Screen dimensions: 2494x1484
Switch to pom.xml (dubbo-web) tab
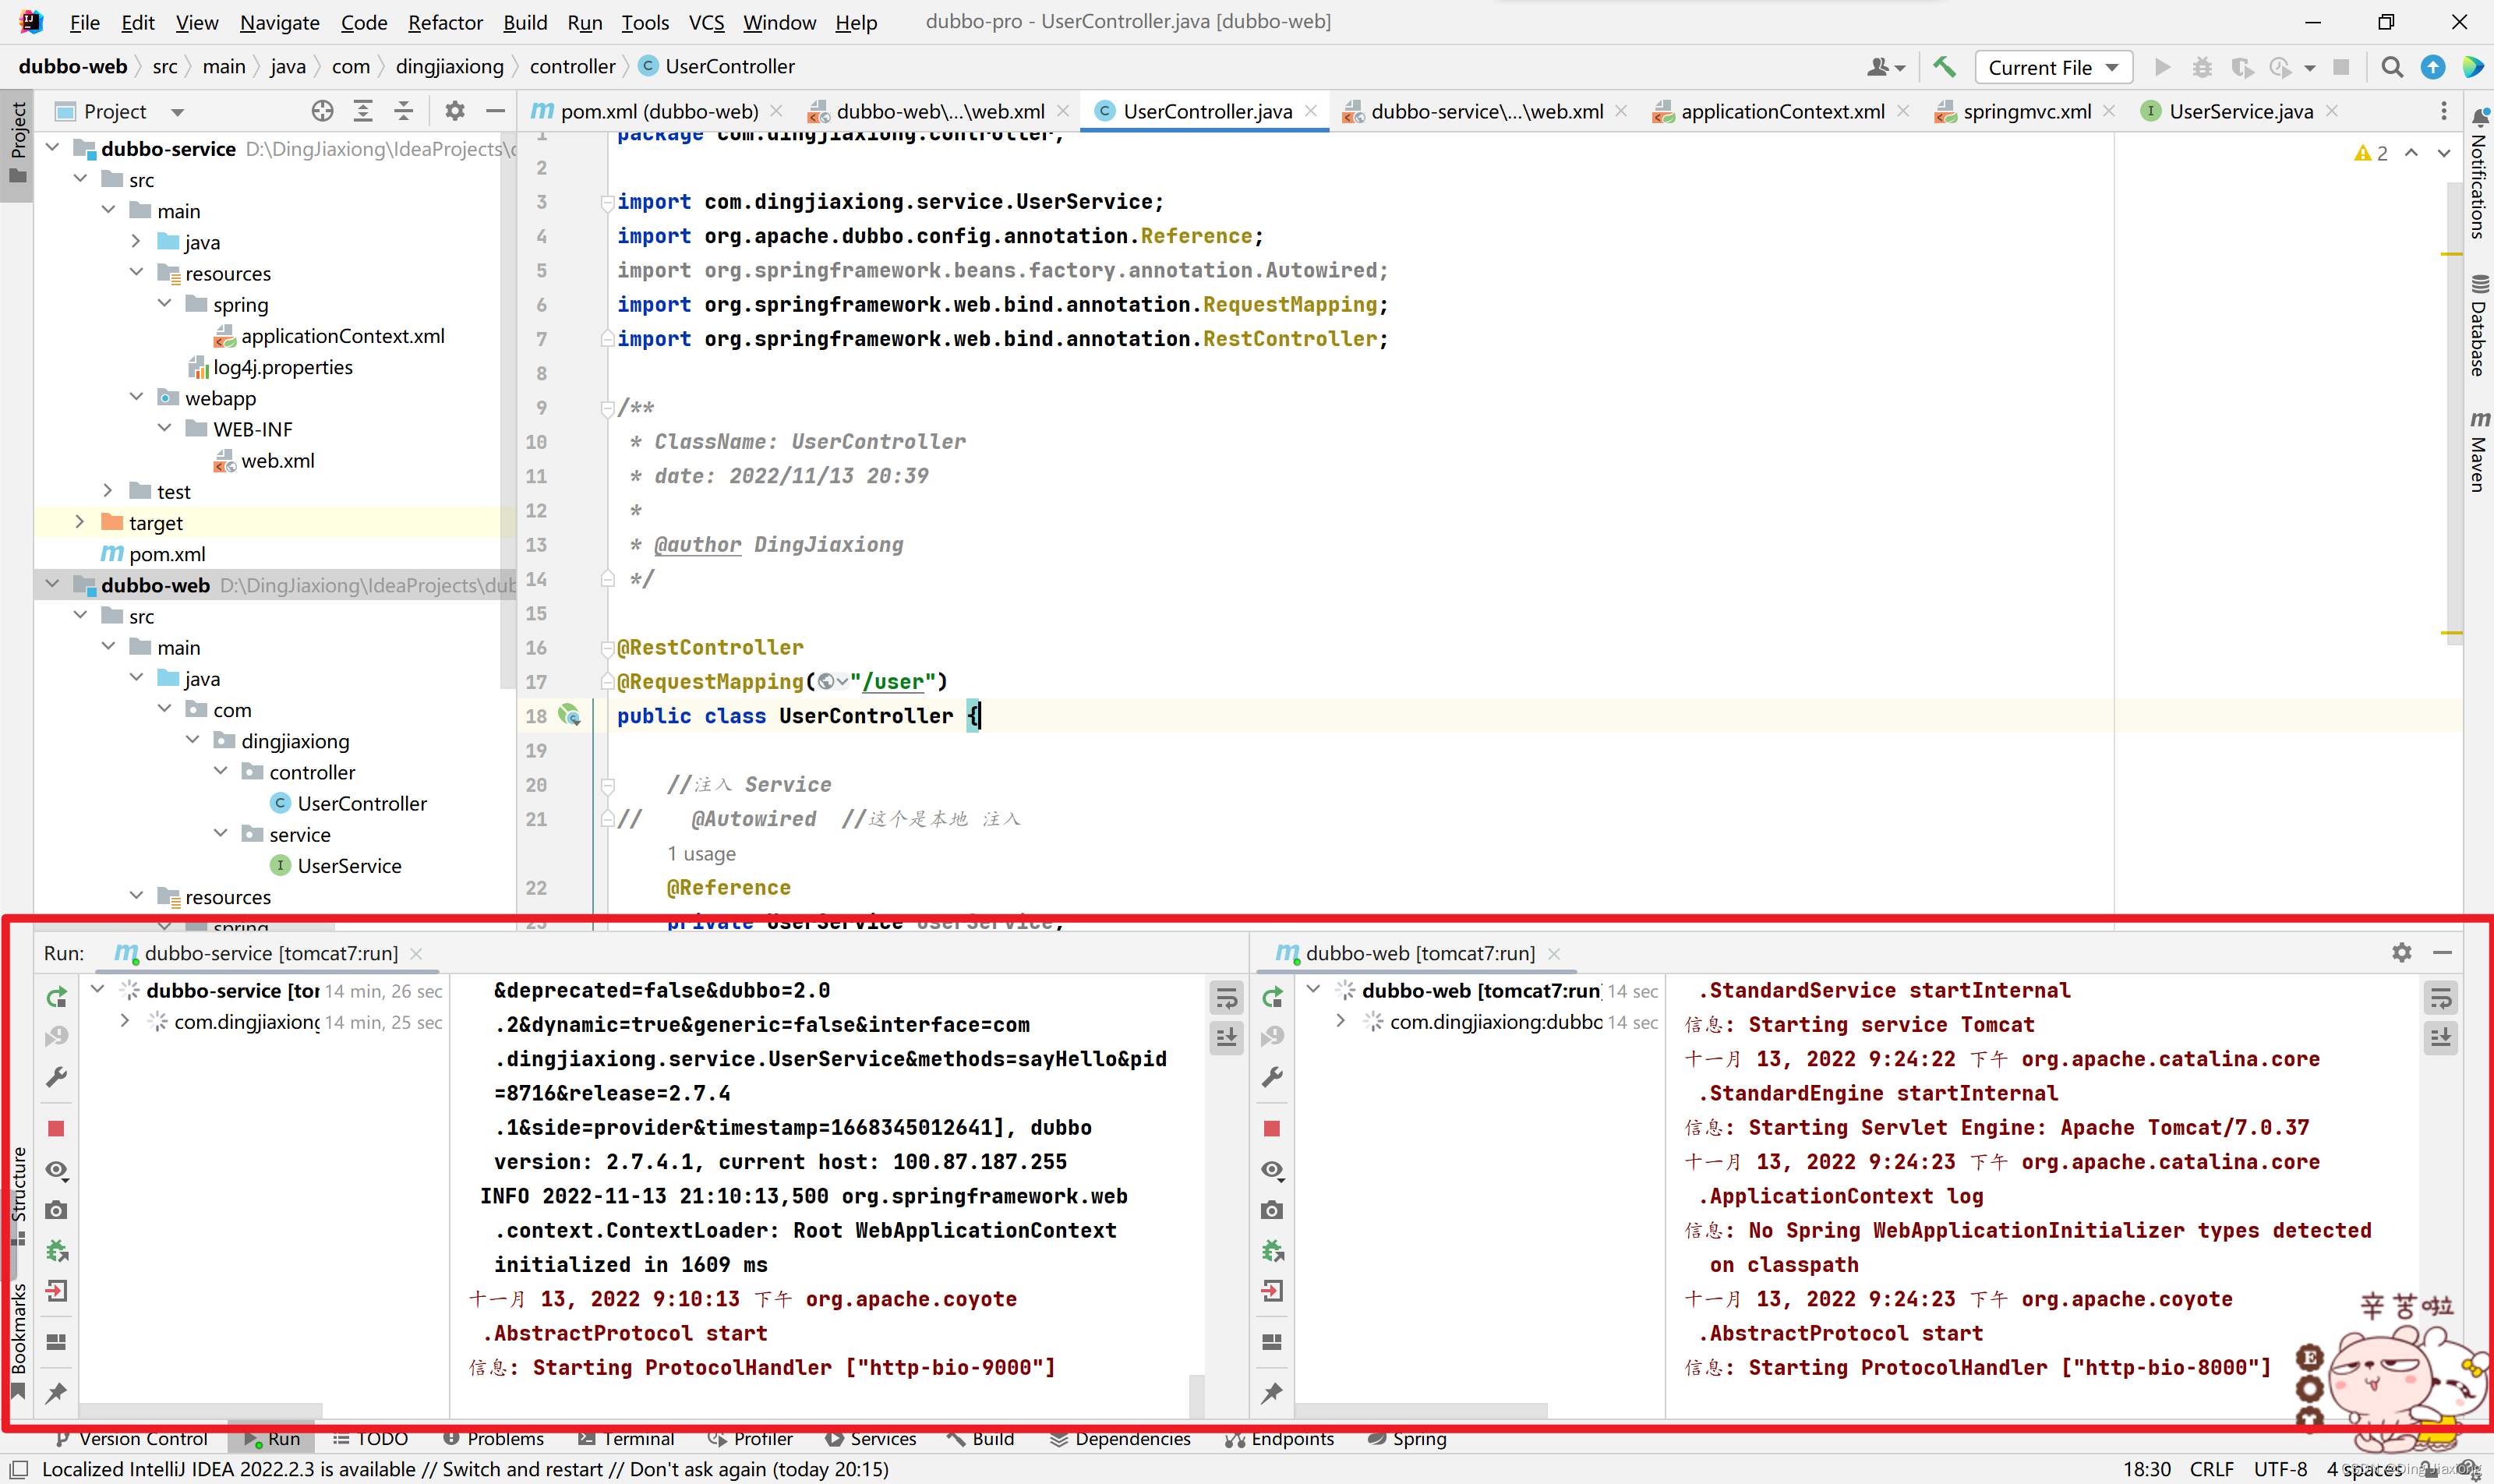pos(646,111)
